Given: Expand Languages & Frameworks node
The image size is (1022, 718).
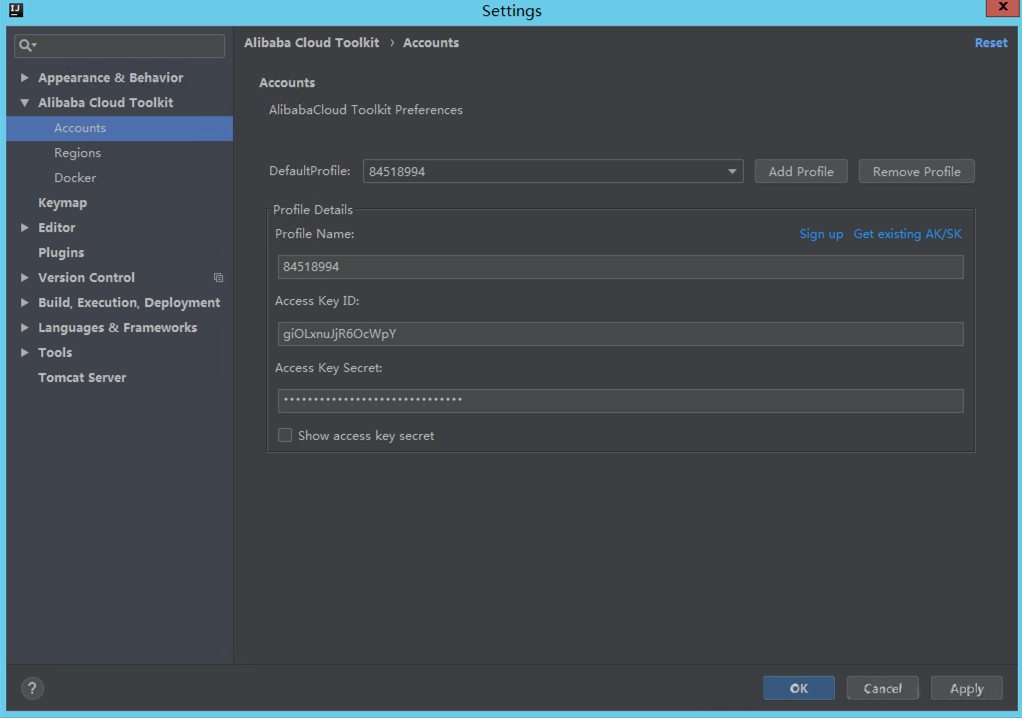Looking at the screenshot, I should pos(24,327).
